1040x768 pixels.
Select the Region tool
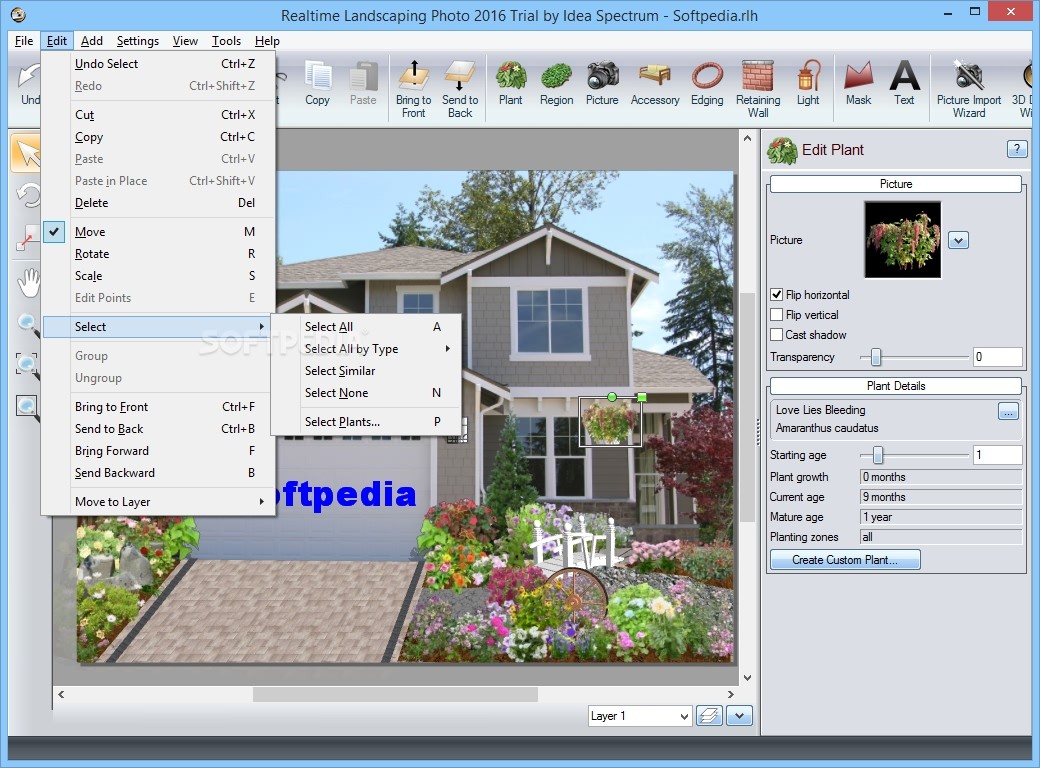click(556, 84)
